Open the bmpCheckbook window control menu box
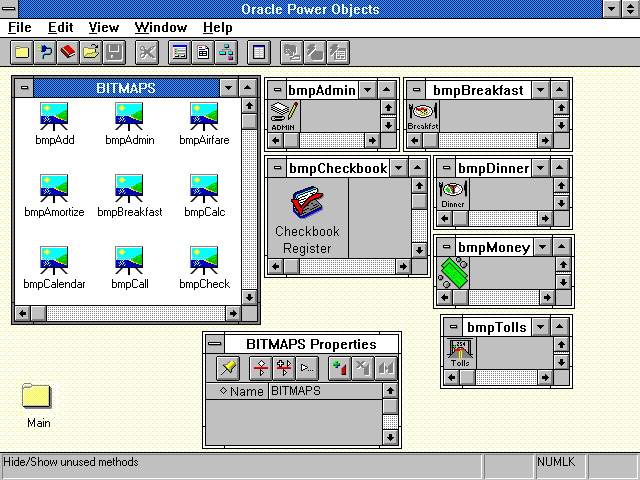This screenshot has width=640, height=480. pyautogui.click(x=277, y=168)
